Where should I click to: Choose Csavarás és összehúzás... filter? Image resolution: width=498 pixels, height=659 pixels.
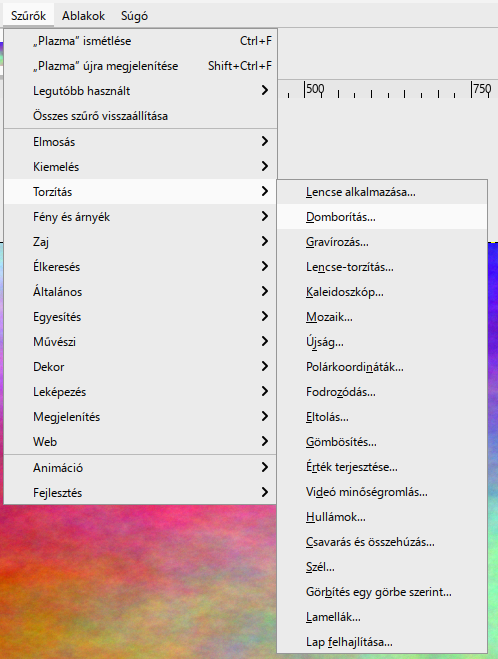click(382, 542)
